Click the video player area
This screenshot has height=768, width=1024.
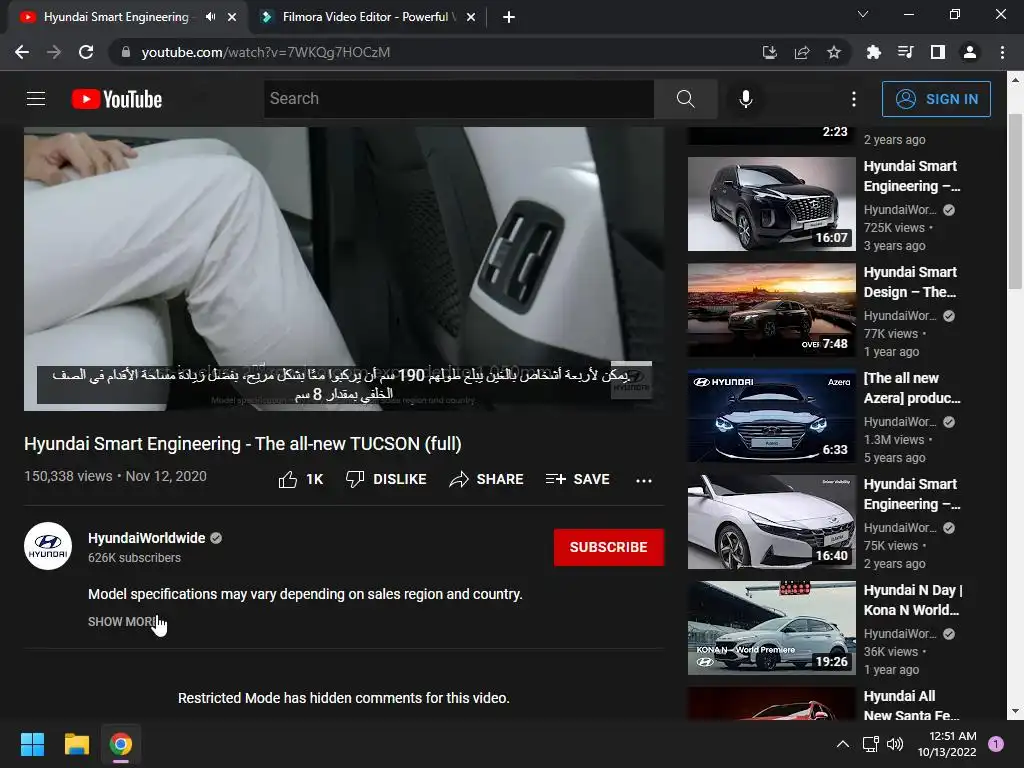344,268
